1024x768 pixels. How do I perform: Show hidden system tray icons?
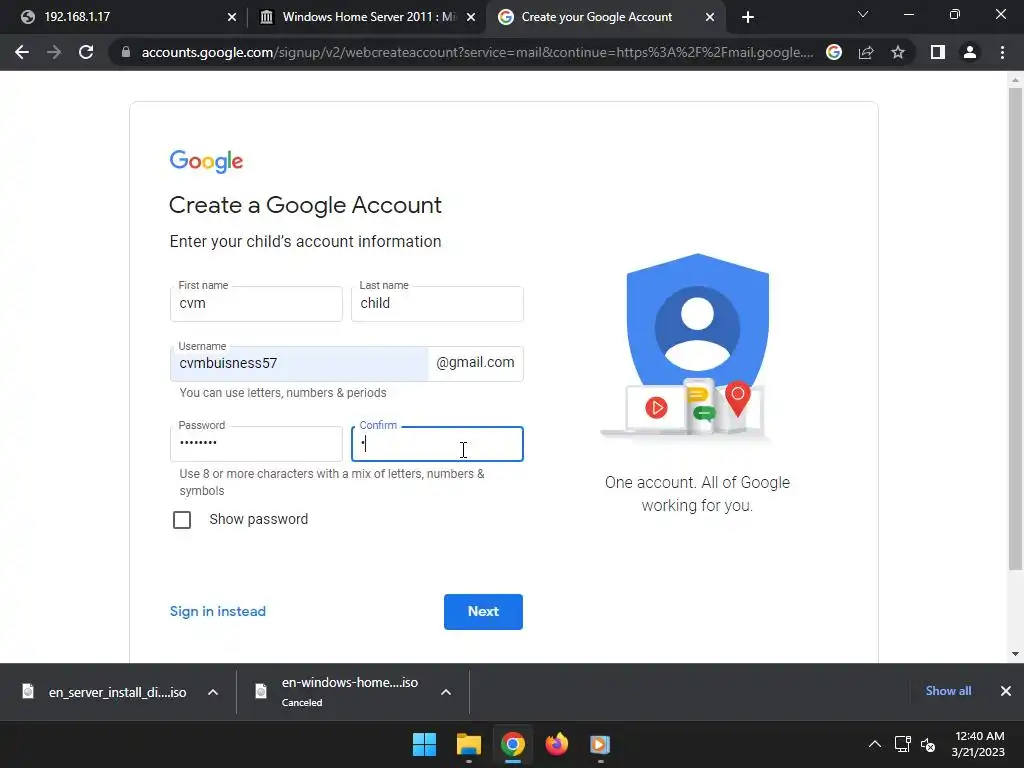click(874, 744)
